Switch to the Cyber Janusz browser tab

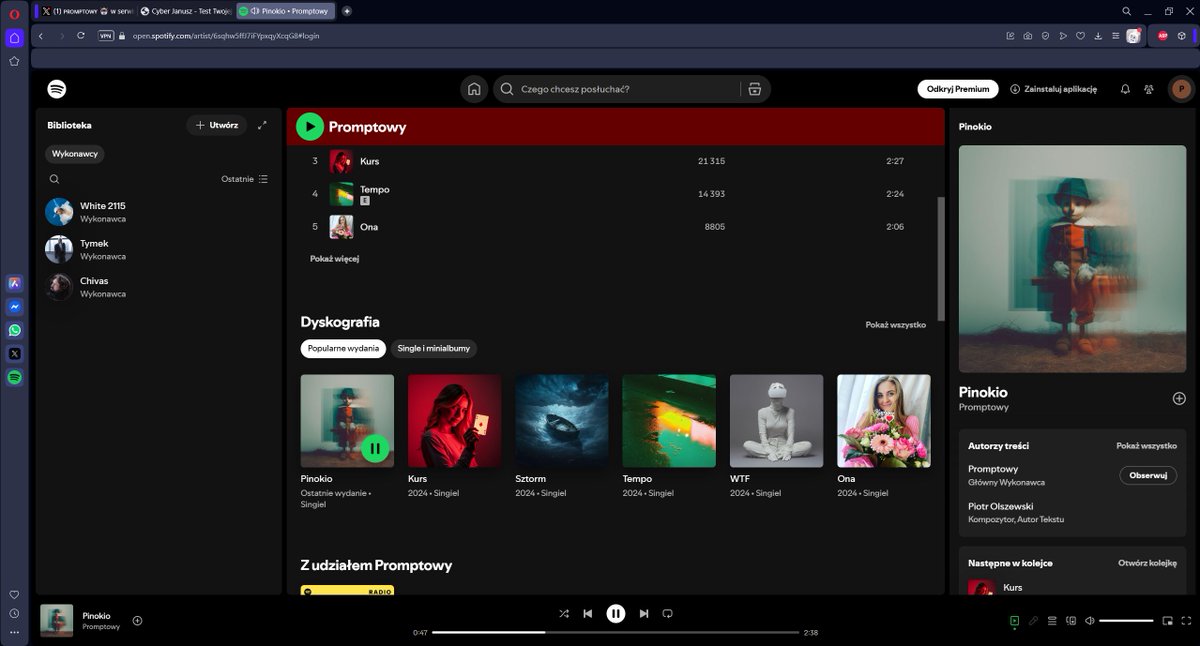click(x=185, y=11)
